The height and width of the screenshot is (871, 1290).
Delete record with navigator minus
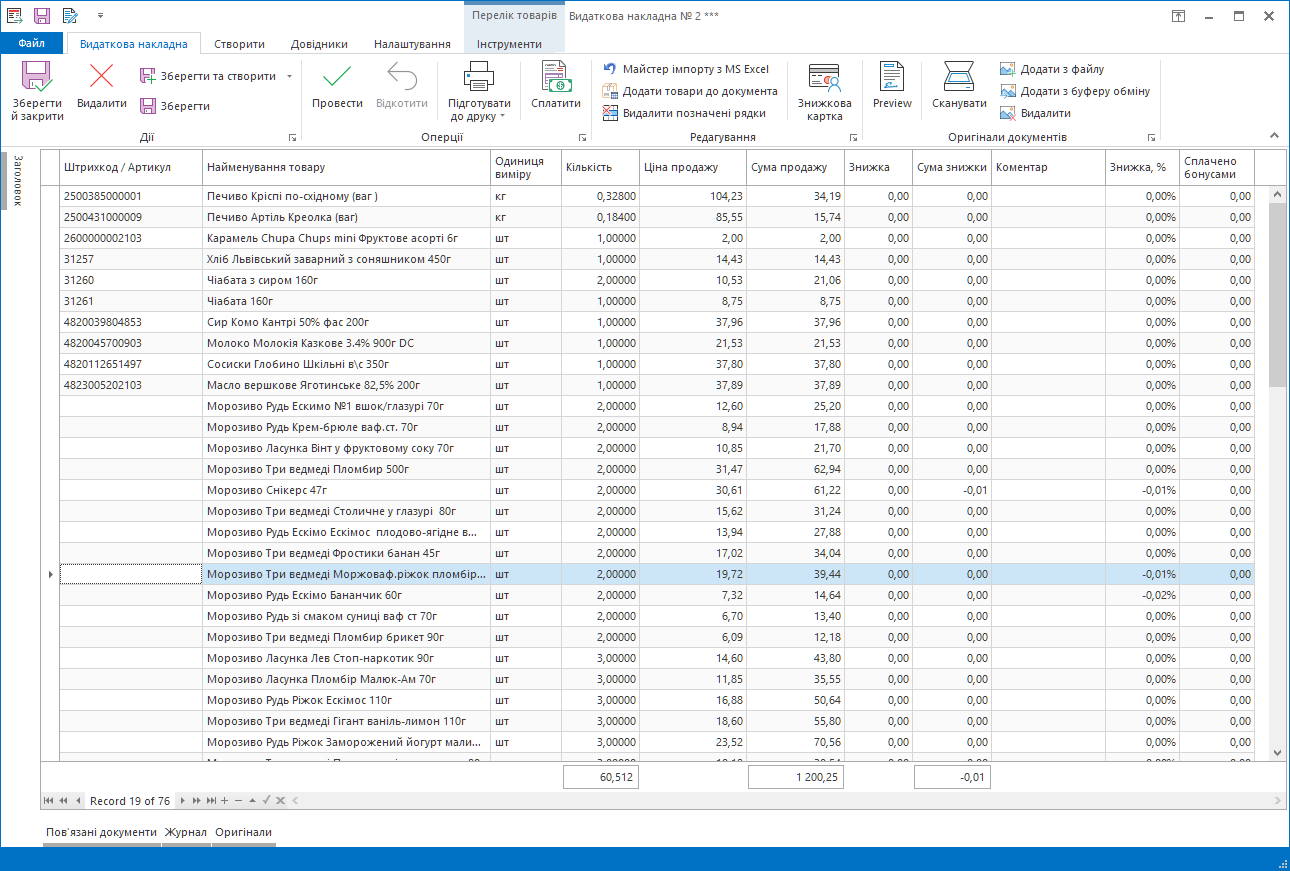click(239, 801)
